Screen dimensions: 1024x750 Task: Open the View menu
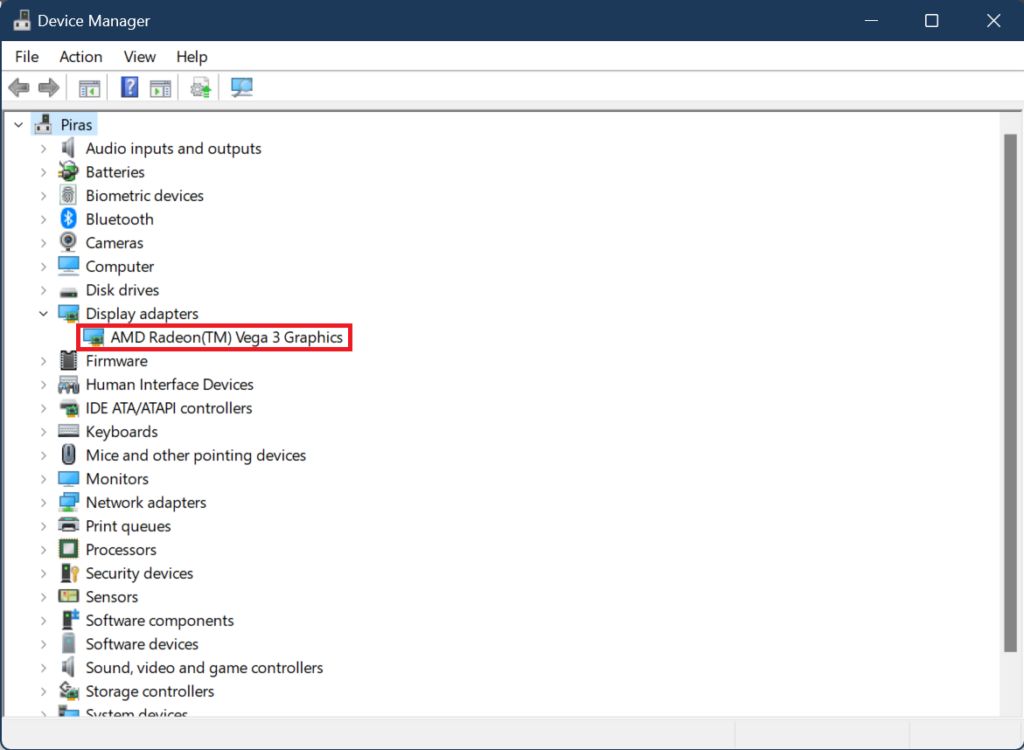(139, 56)
